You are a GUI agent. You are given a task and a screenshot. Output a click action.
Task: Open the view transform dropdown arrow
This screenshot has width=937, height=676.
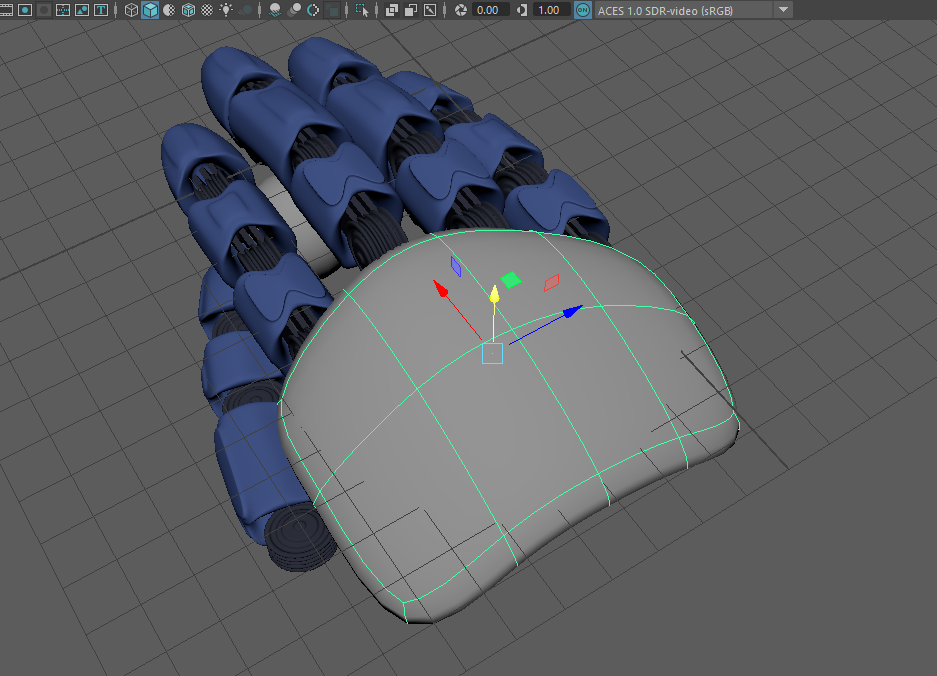[x=783, y=10]
